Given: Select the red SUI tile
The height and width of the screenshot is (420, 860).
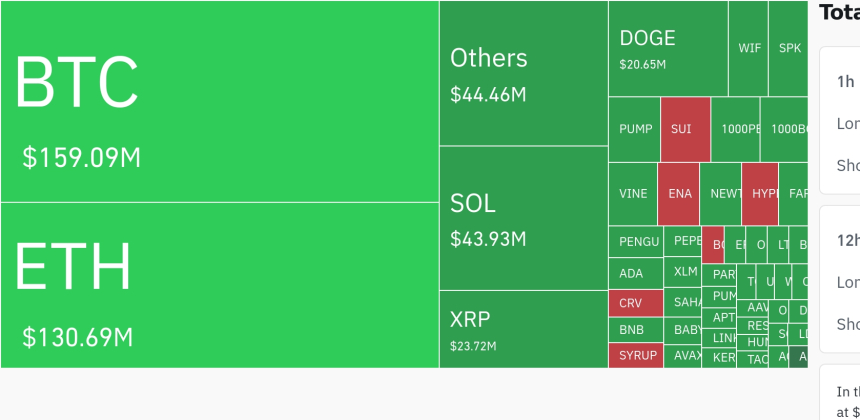Looking at the screenshot, I should 685,129.
